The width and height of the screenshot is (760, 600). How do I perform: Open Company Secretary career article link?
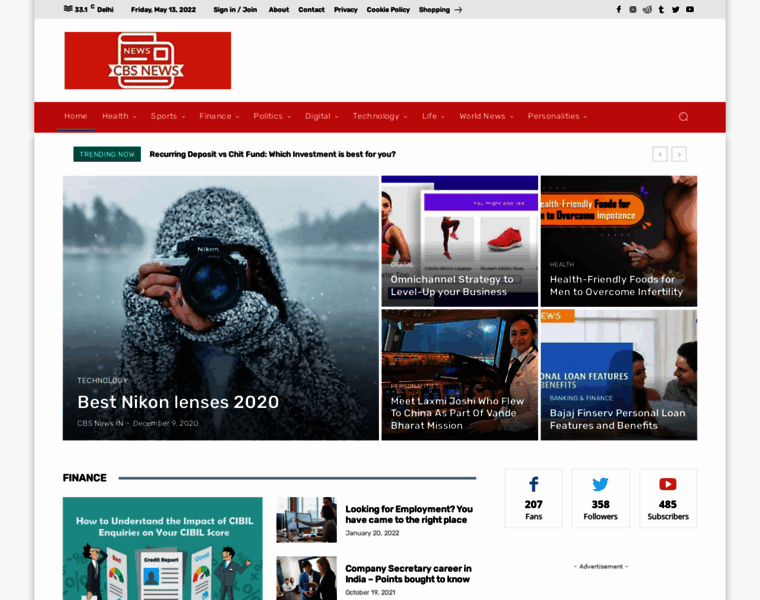click(x=408, y=574)
